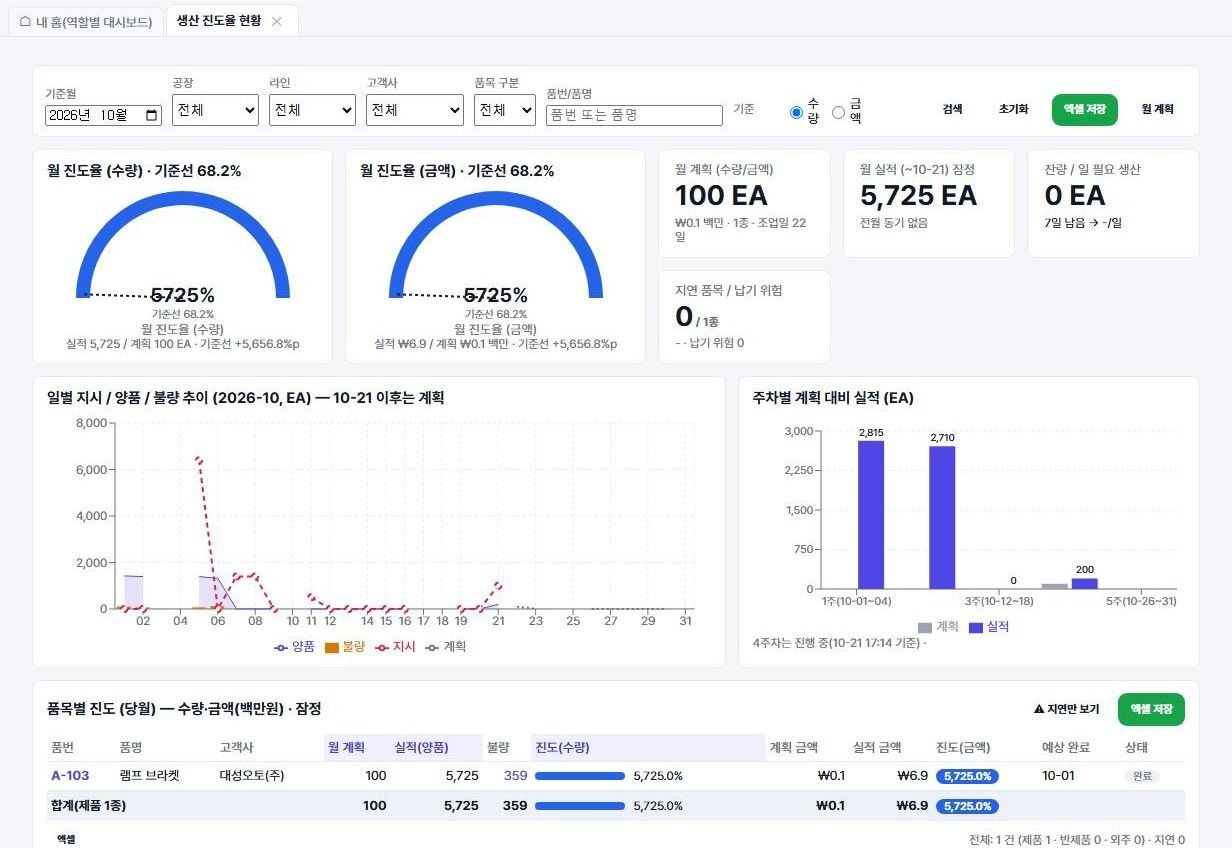
Task: Open the 월 계획 button
Action: click(1157, 110)
